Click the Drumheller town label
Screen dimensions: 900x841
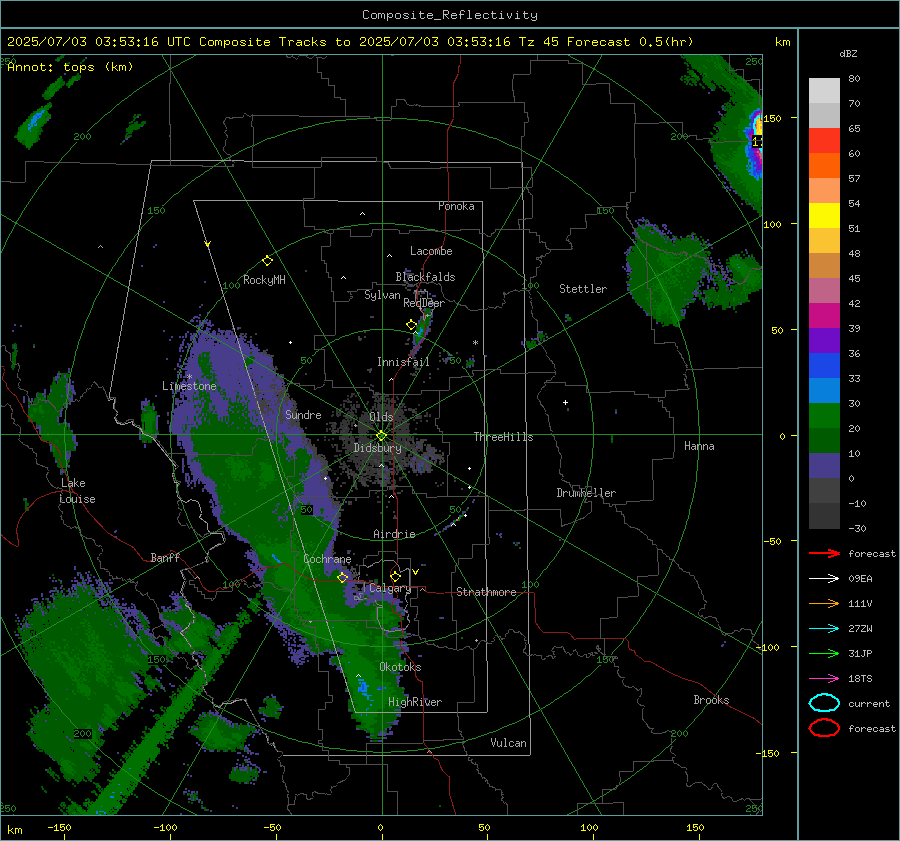586,493
